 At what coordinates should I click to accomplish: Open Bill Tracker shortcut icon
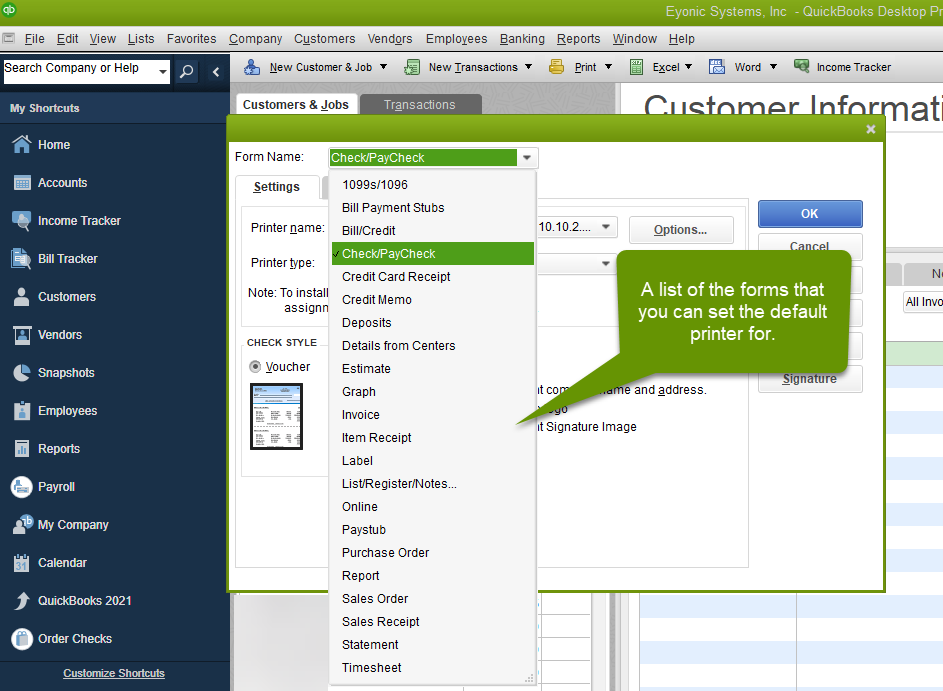(x=22, y=259)
